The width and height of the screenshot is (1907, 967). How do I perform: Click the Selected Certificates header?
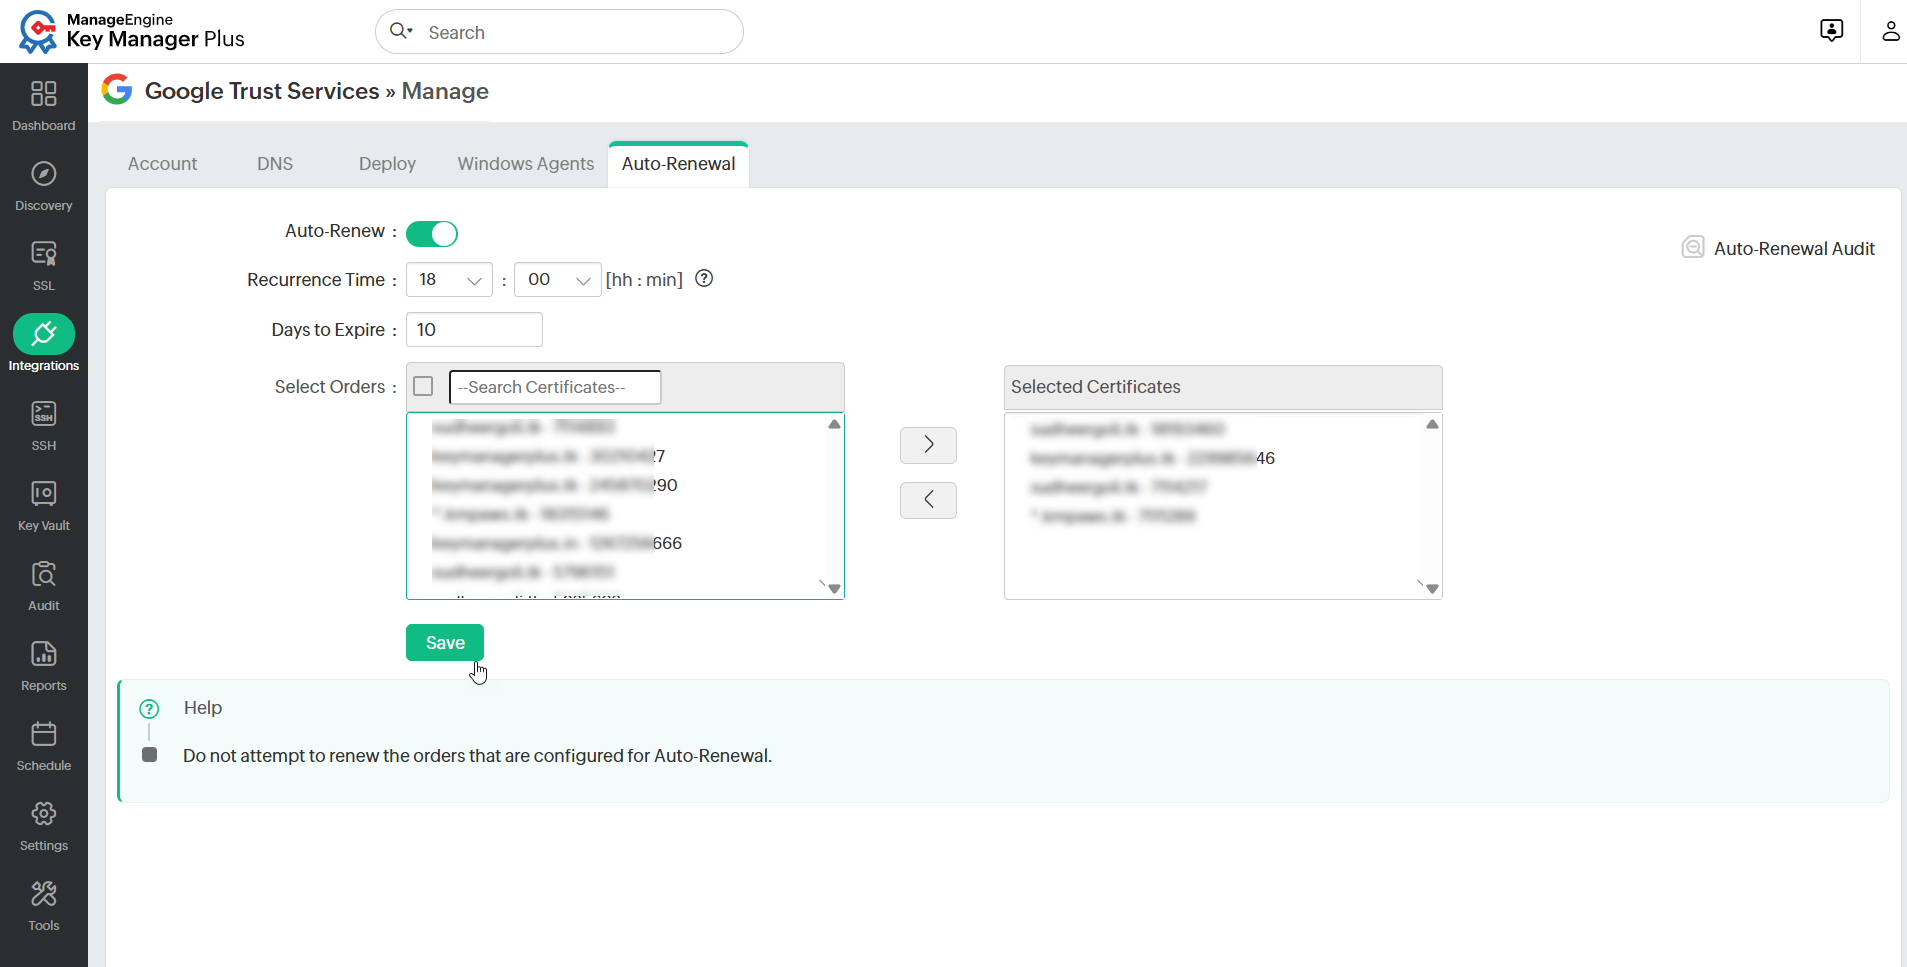[x=1223, y=387]
